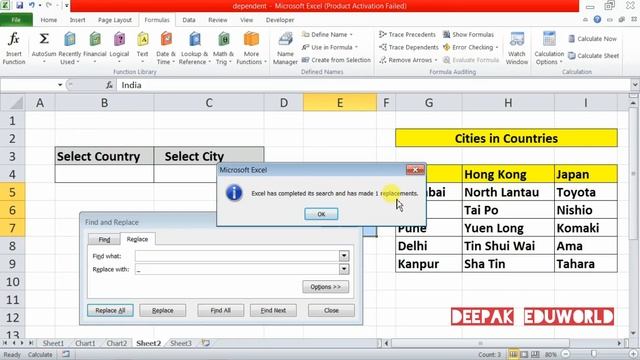Select the cell containing Kanpur
This screenshot has height=360, width=640.
point(429,264)
